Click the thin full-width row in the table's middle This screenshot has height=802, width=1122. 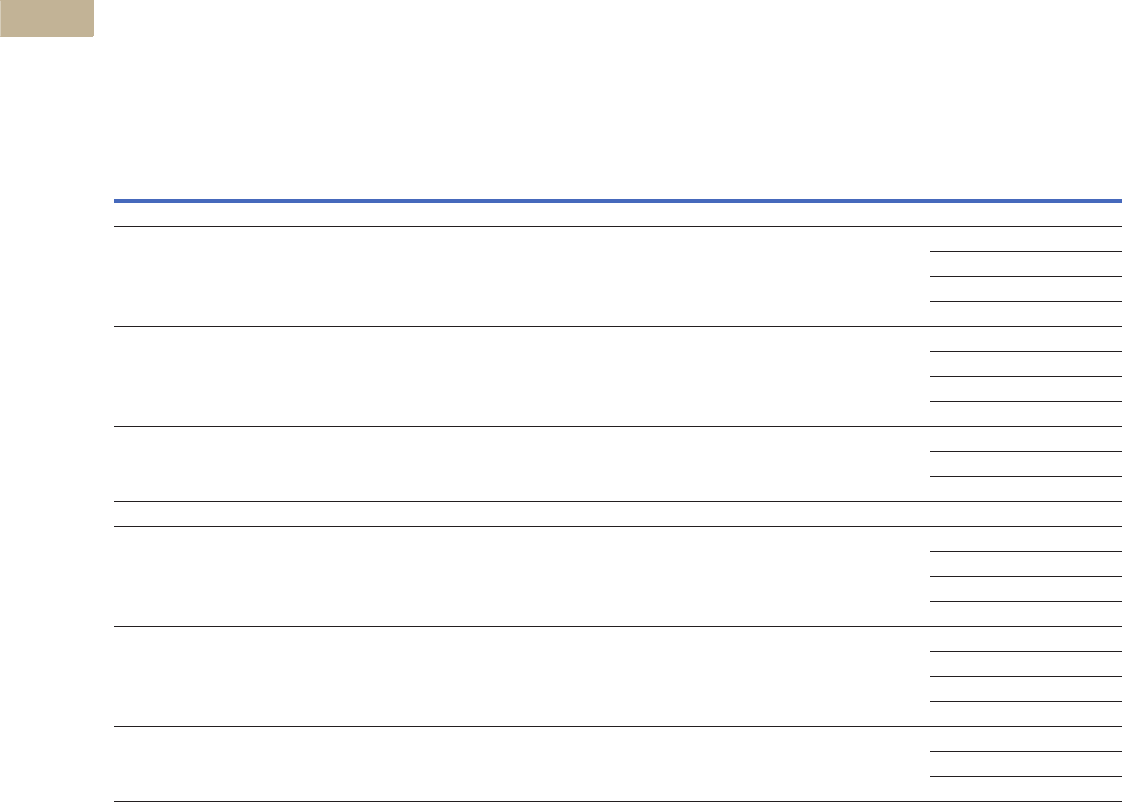[x=618, y=514]
